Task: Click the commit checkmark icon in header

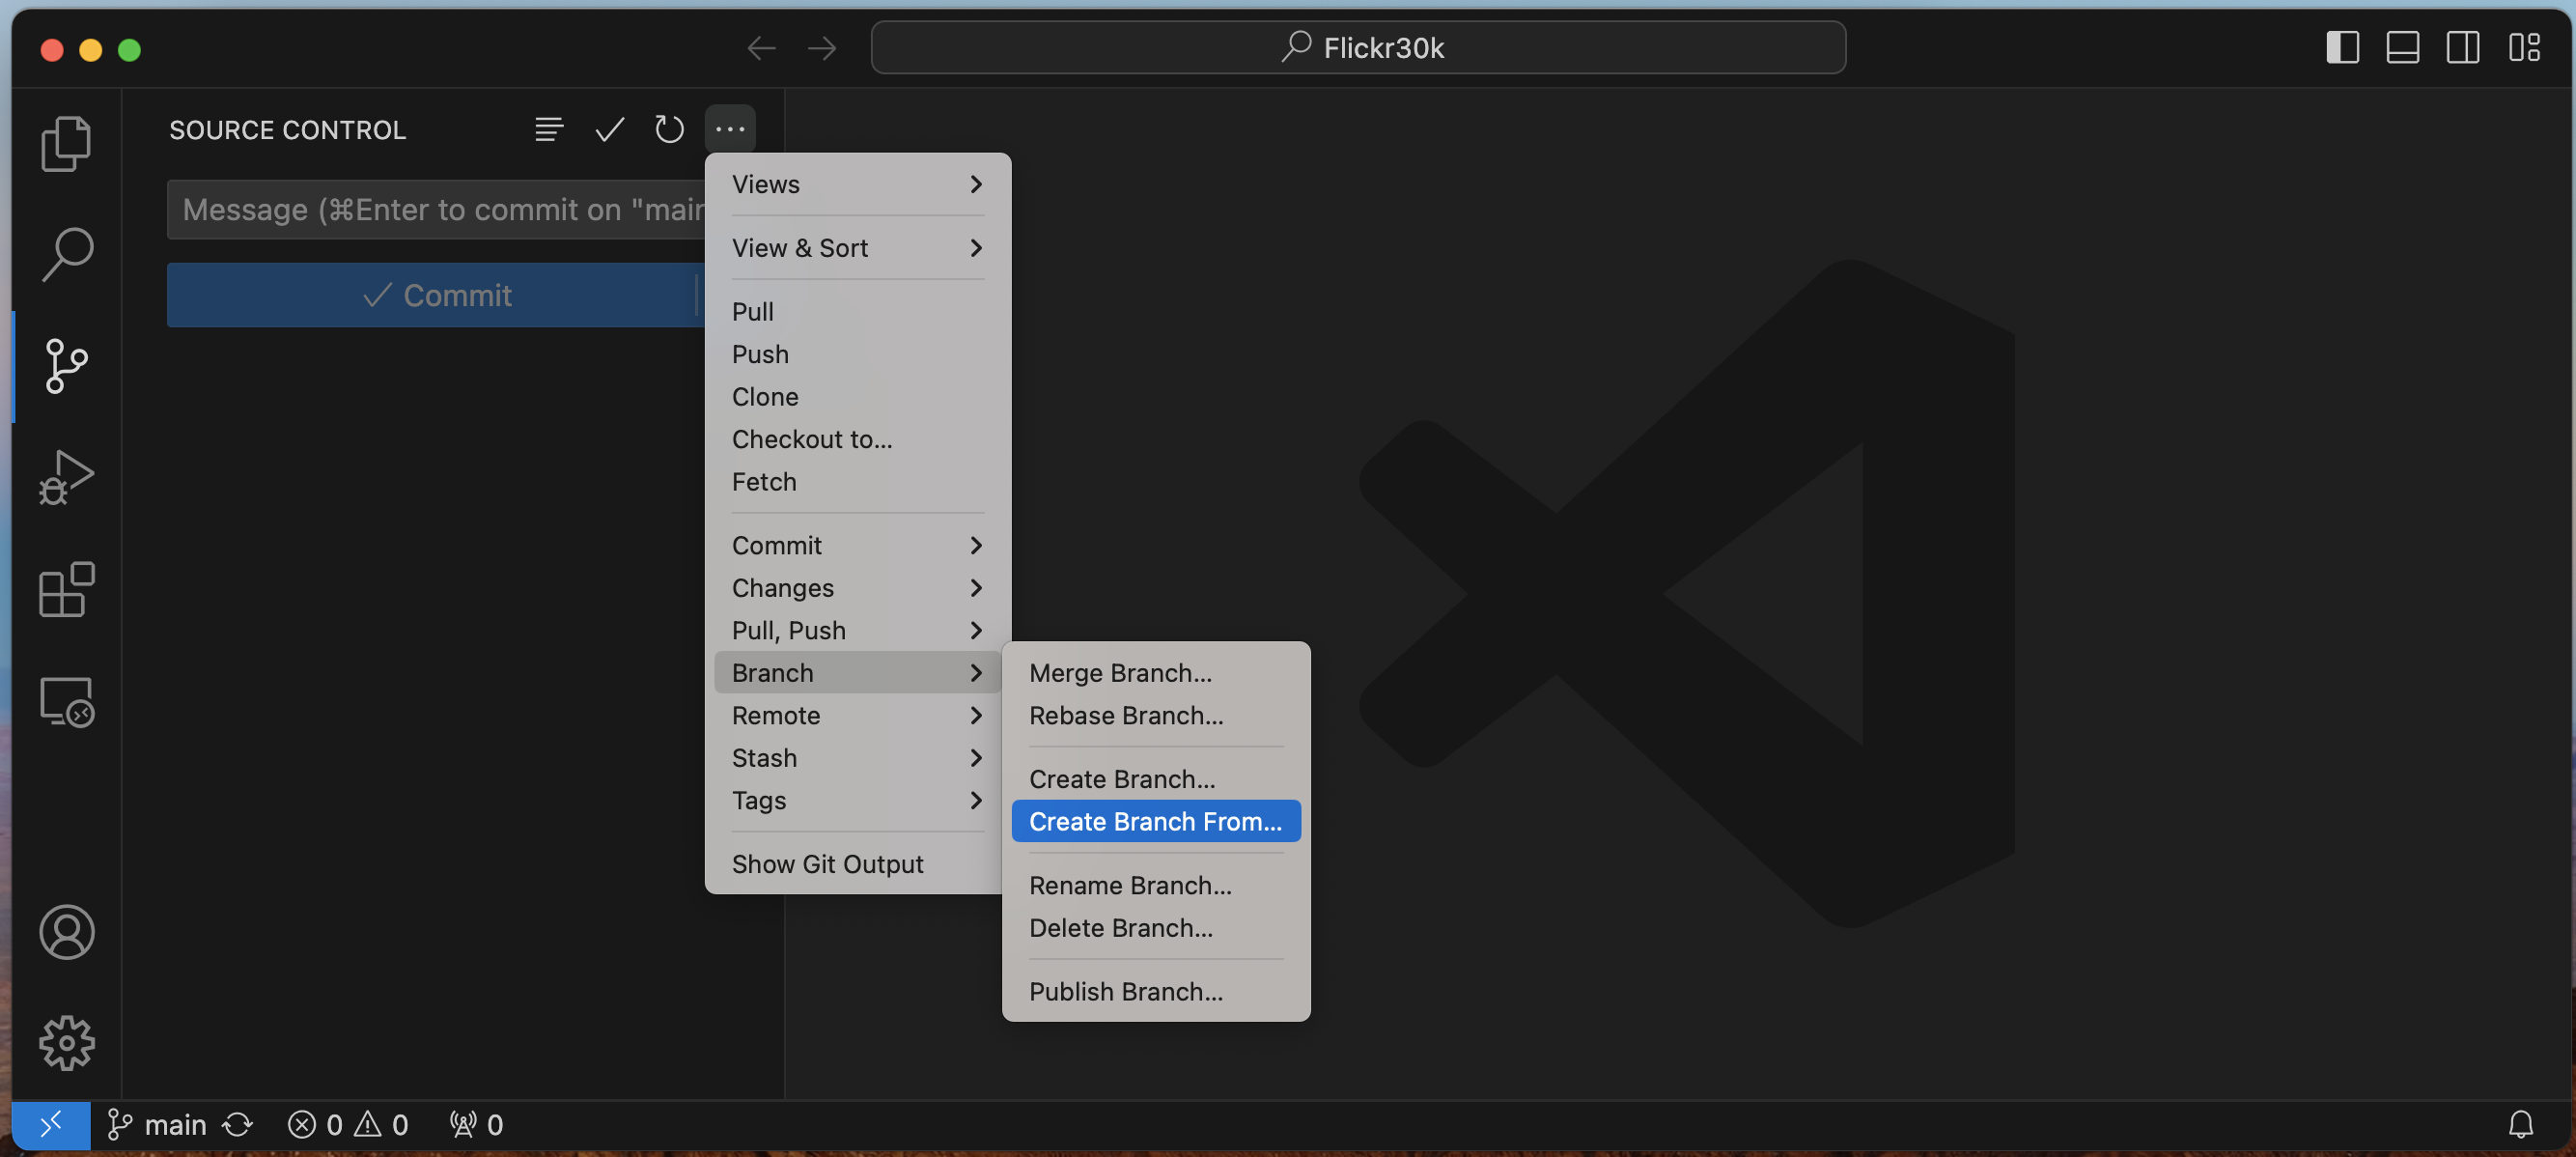Action: (609, 129)
